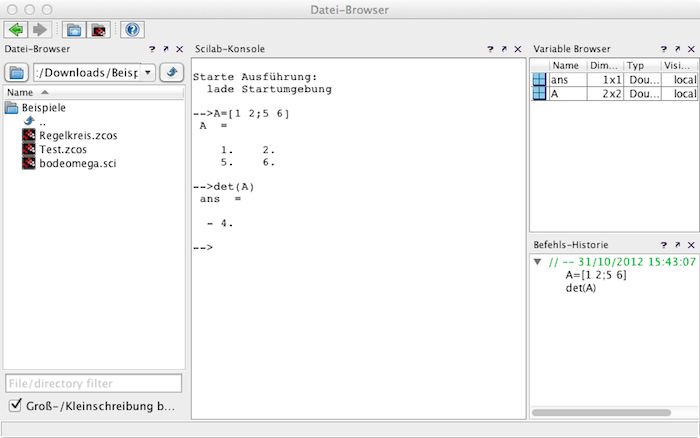Screen dimensions: 700x438
Task: Click the console line -->det(A)
Action: point(224,187)
